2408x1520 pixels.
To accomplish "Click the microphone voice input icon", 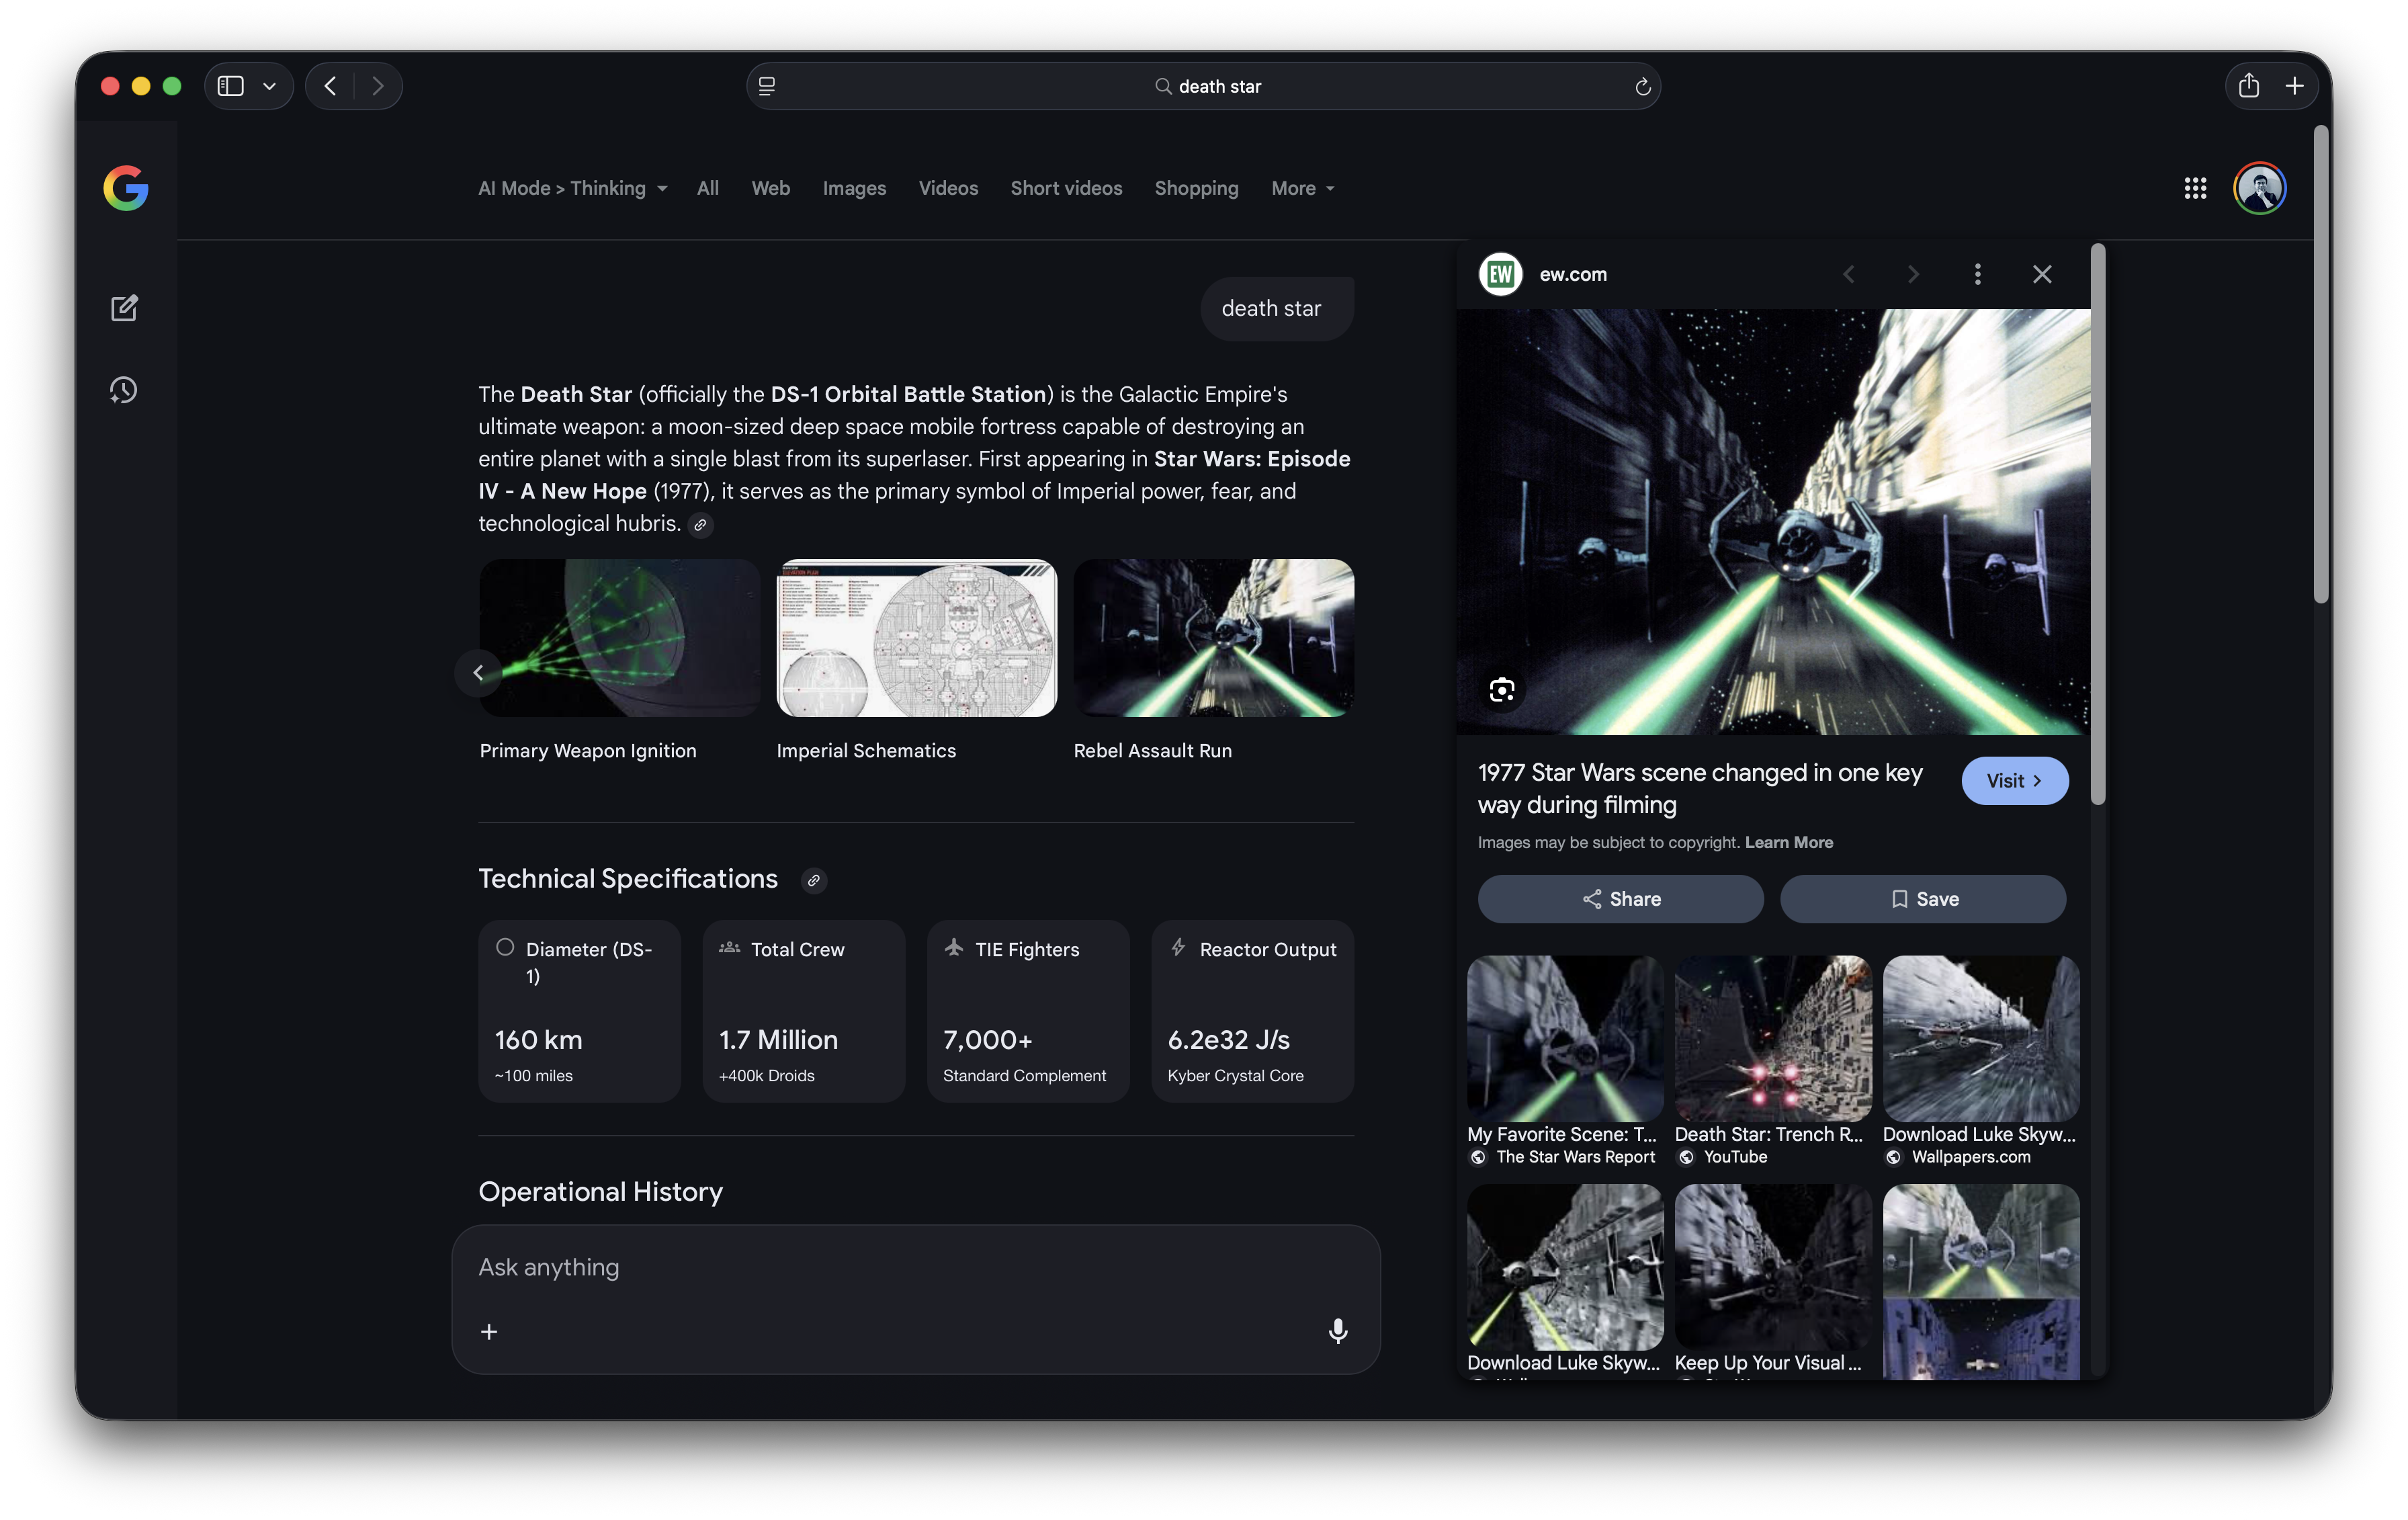I will pos(1338,1331).
